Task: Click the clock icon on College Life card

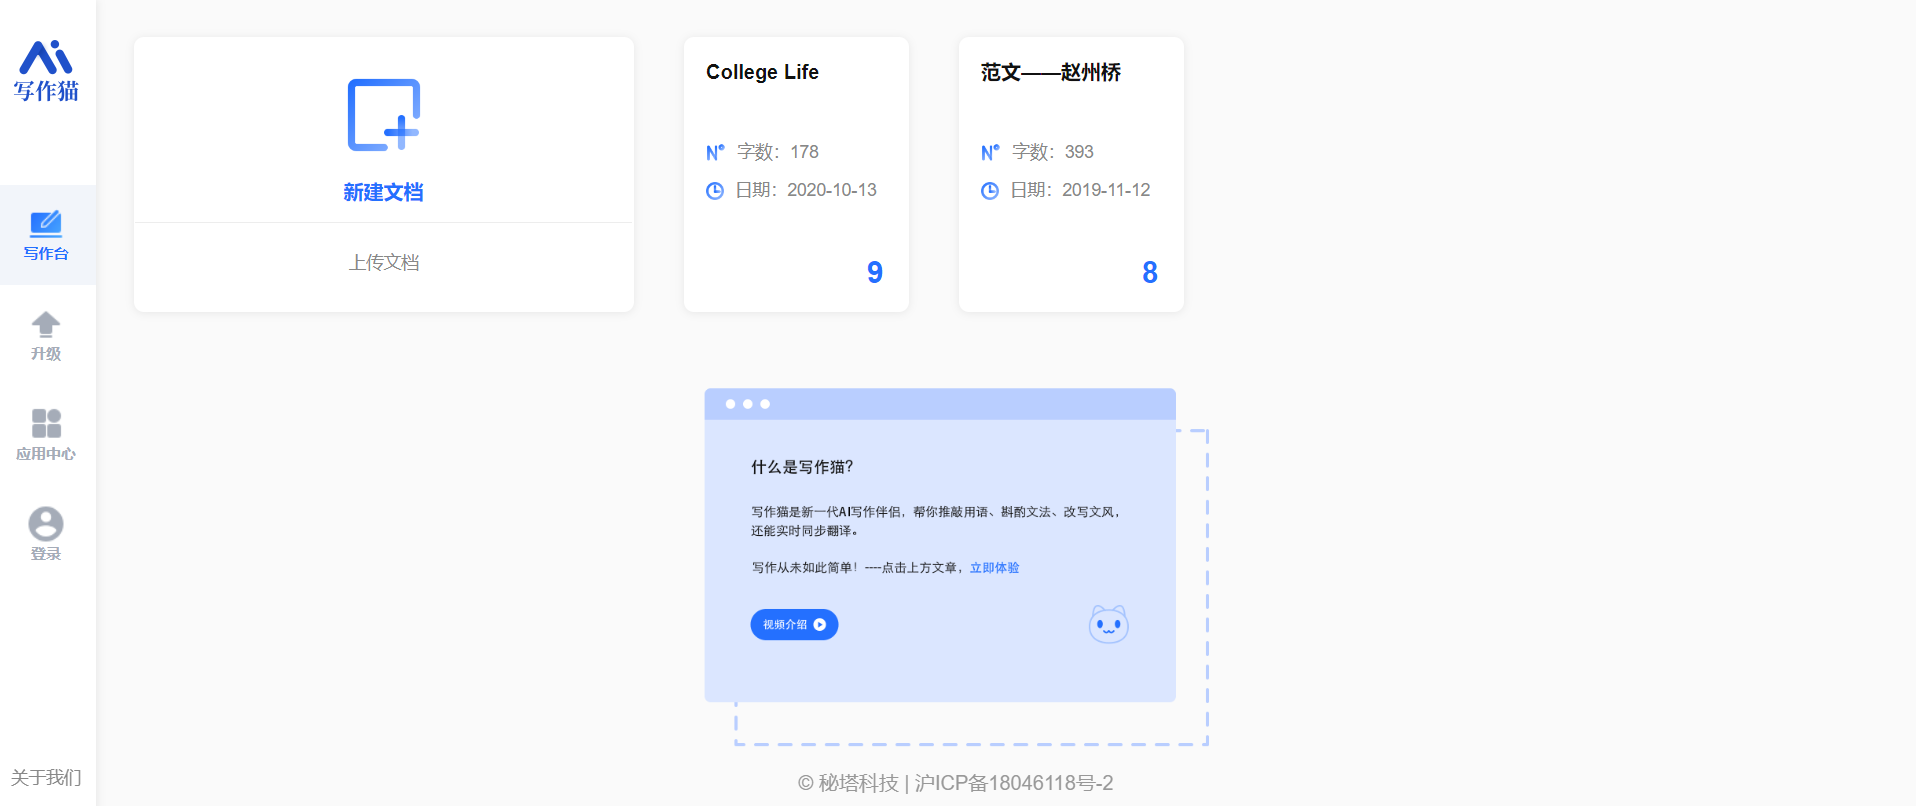Action: [715, 191]
